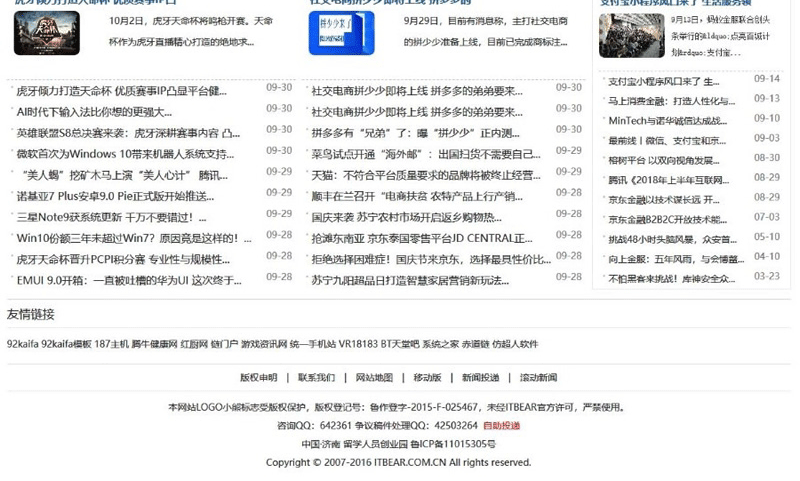Open sidebar article 腾讯《2018年上半年互联网
800x481 pixels.
point(668,180)
